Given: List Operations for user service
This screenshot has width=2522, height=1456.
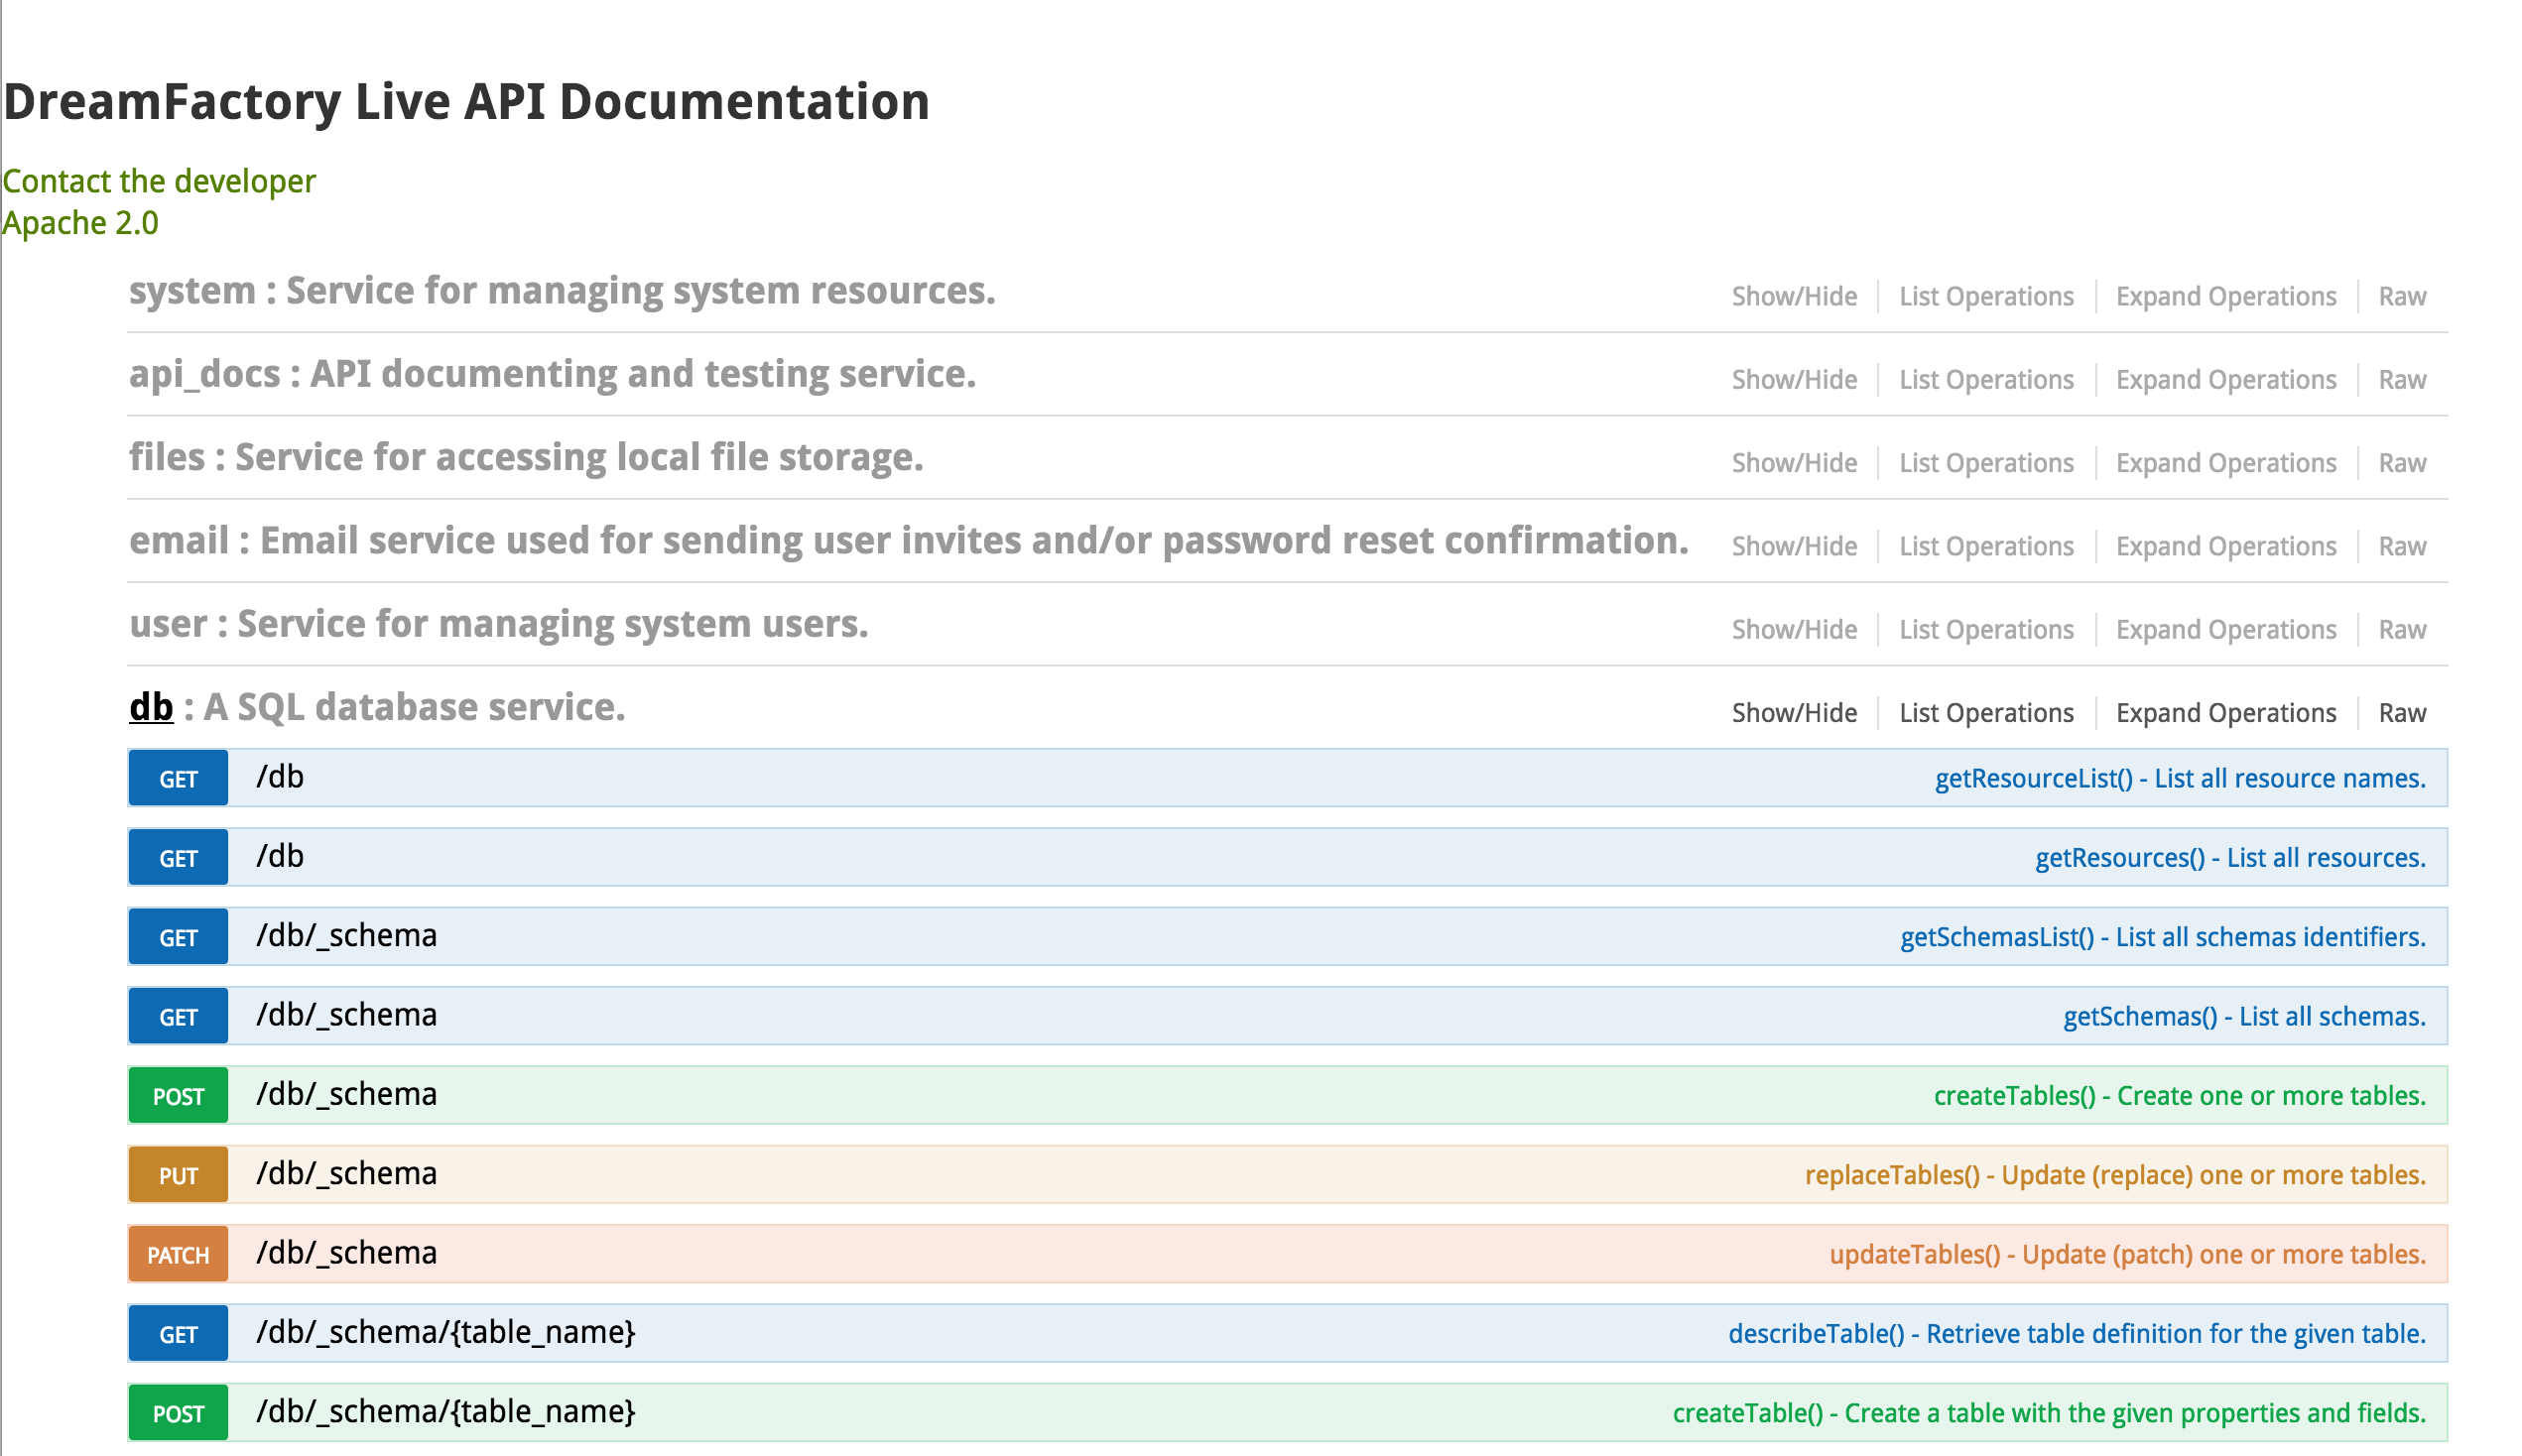Looking at the screenshot, I should [x=1986, y=629].
